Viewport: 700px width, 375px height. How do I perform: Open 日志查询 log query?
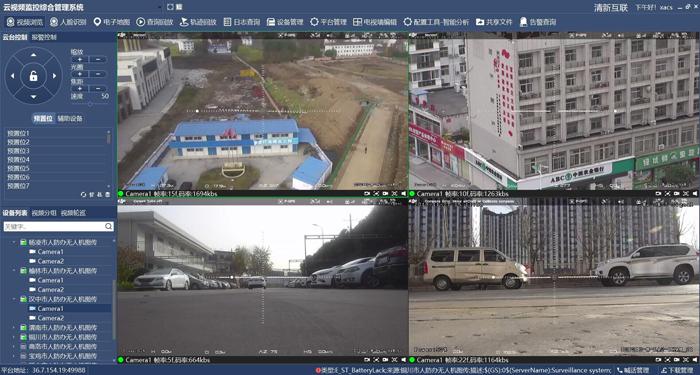(x=242, y=22)
